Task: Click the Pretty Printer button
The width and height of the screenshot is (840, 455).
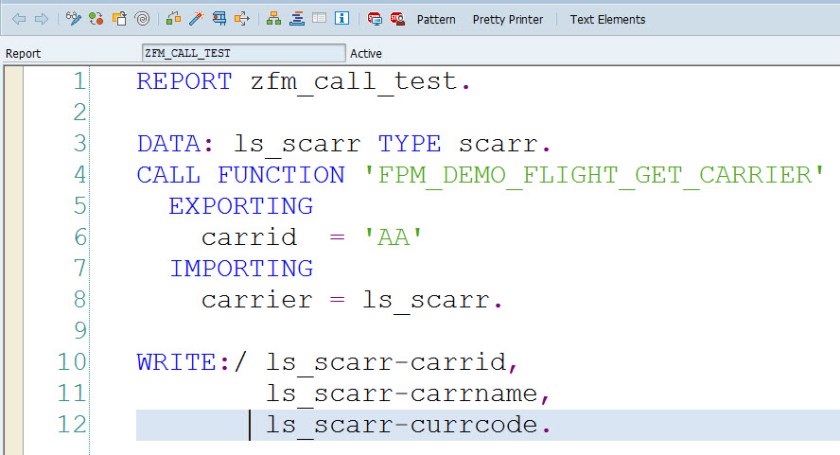Action: (508, 20)
